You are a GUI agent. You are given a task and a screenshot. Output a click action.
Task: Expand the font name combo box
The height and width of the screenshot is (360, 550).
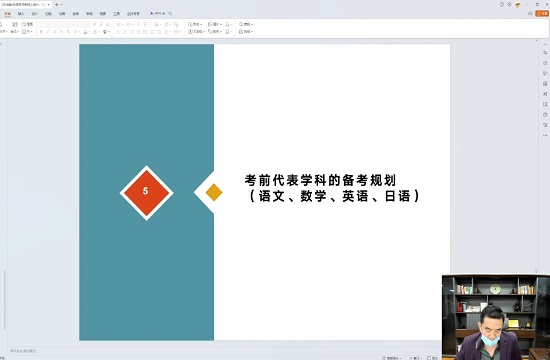58,24
